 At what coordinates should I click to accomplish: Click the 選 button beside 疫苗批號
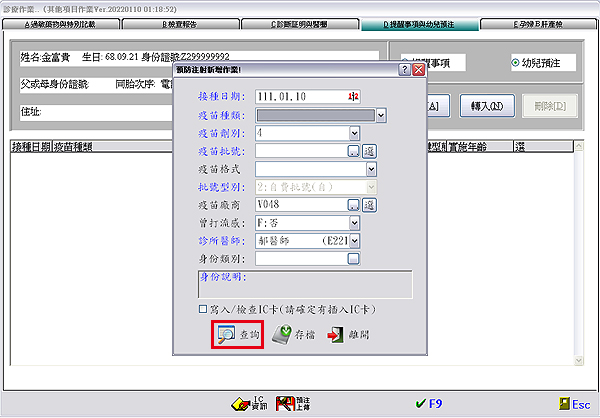369,151
